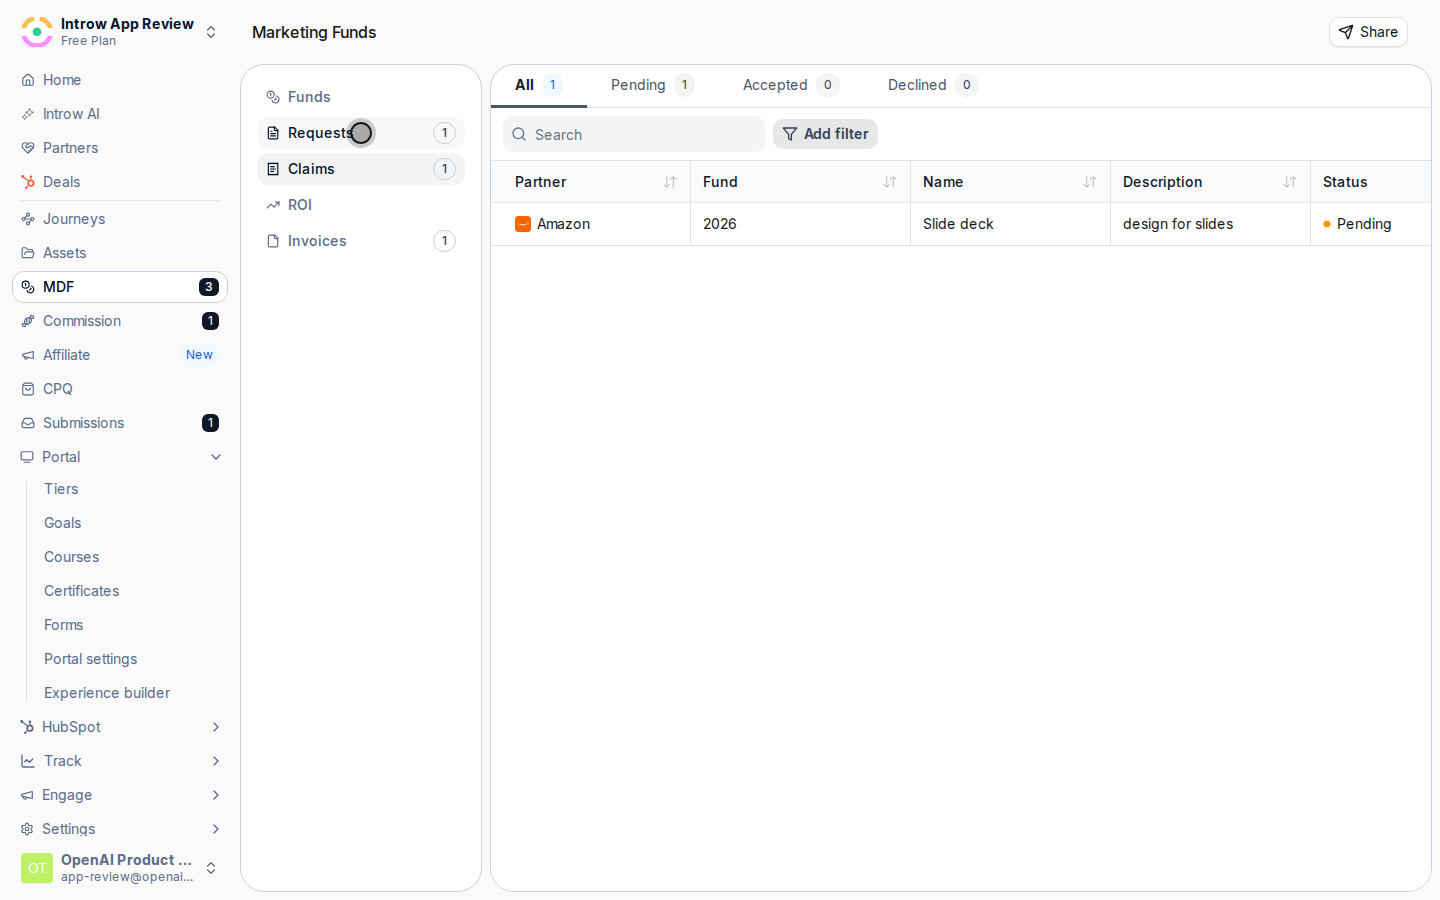Click the OT user avatar
The height and width of the screenshot is (900, 1440).
tap(37, 868)
